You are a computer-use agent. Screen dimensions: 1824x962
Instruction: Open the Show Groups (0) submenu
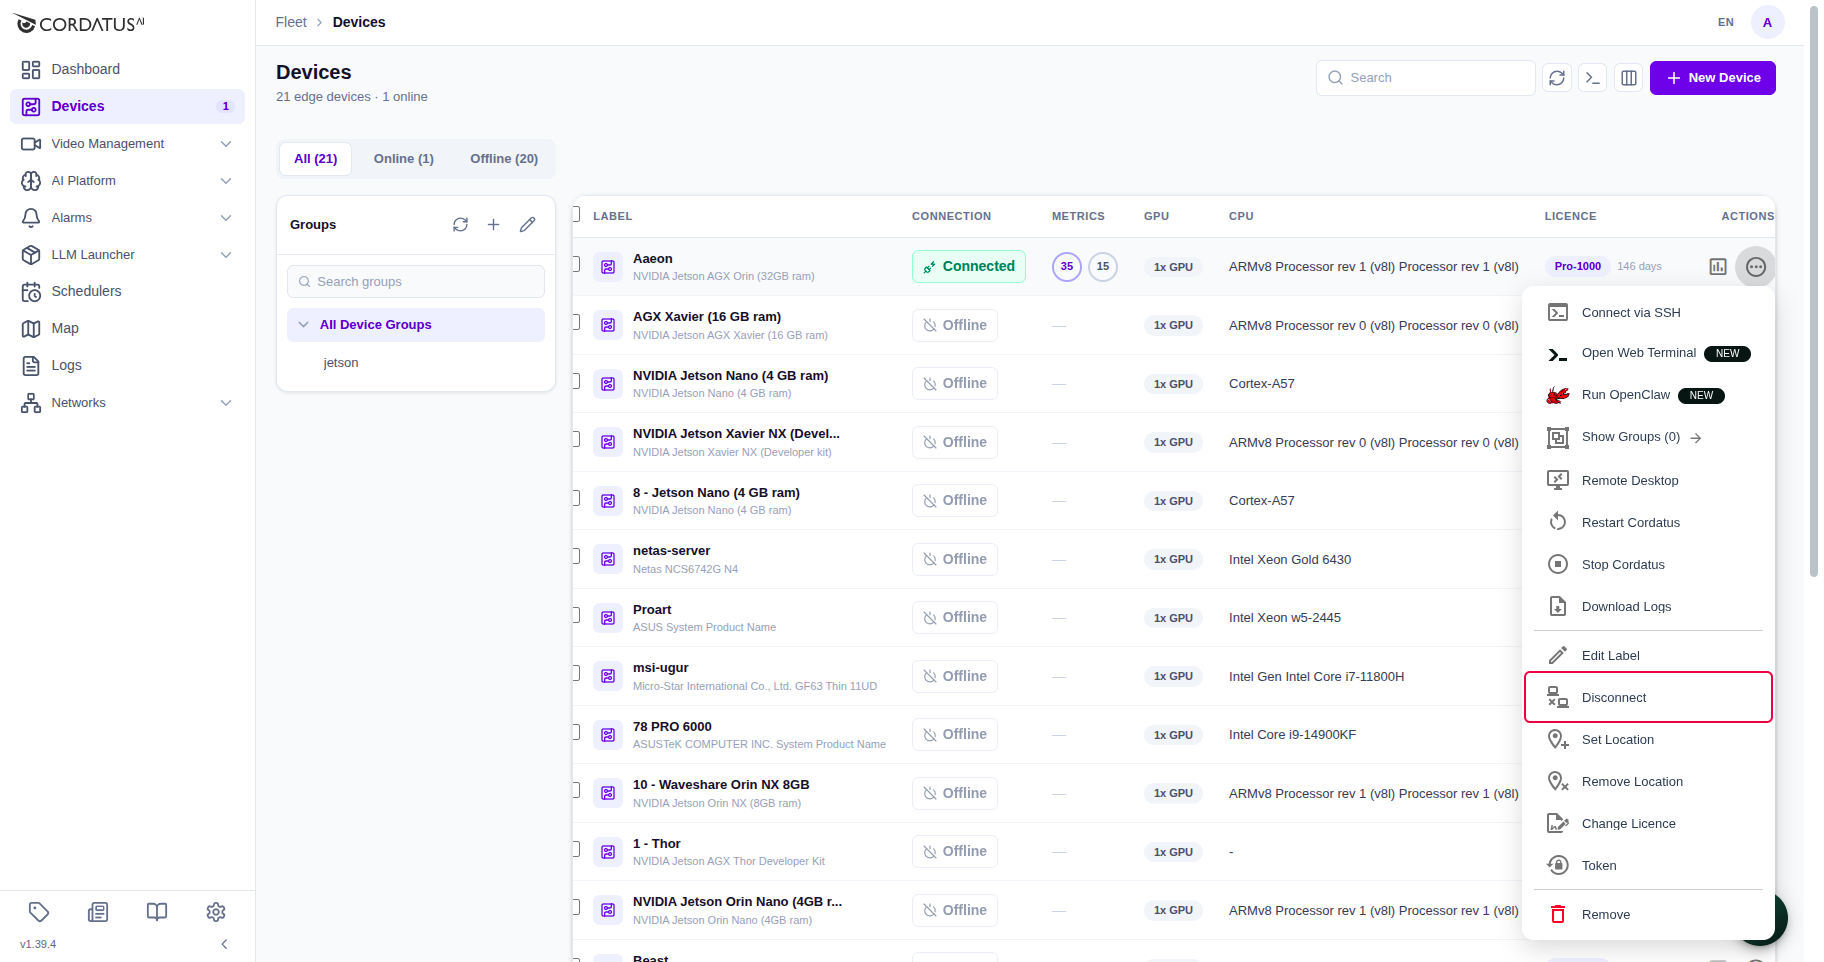point(1648,437)
